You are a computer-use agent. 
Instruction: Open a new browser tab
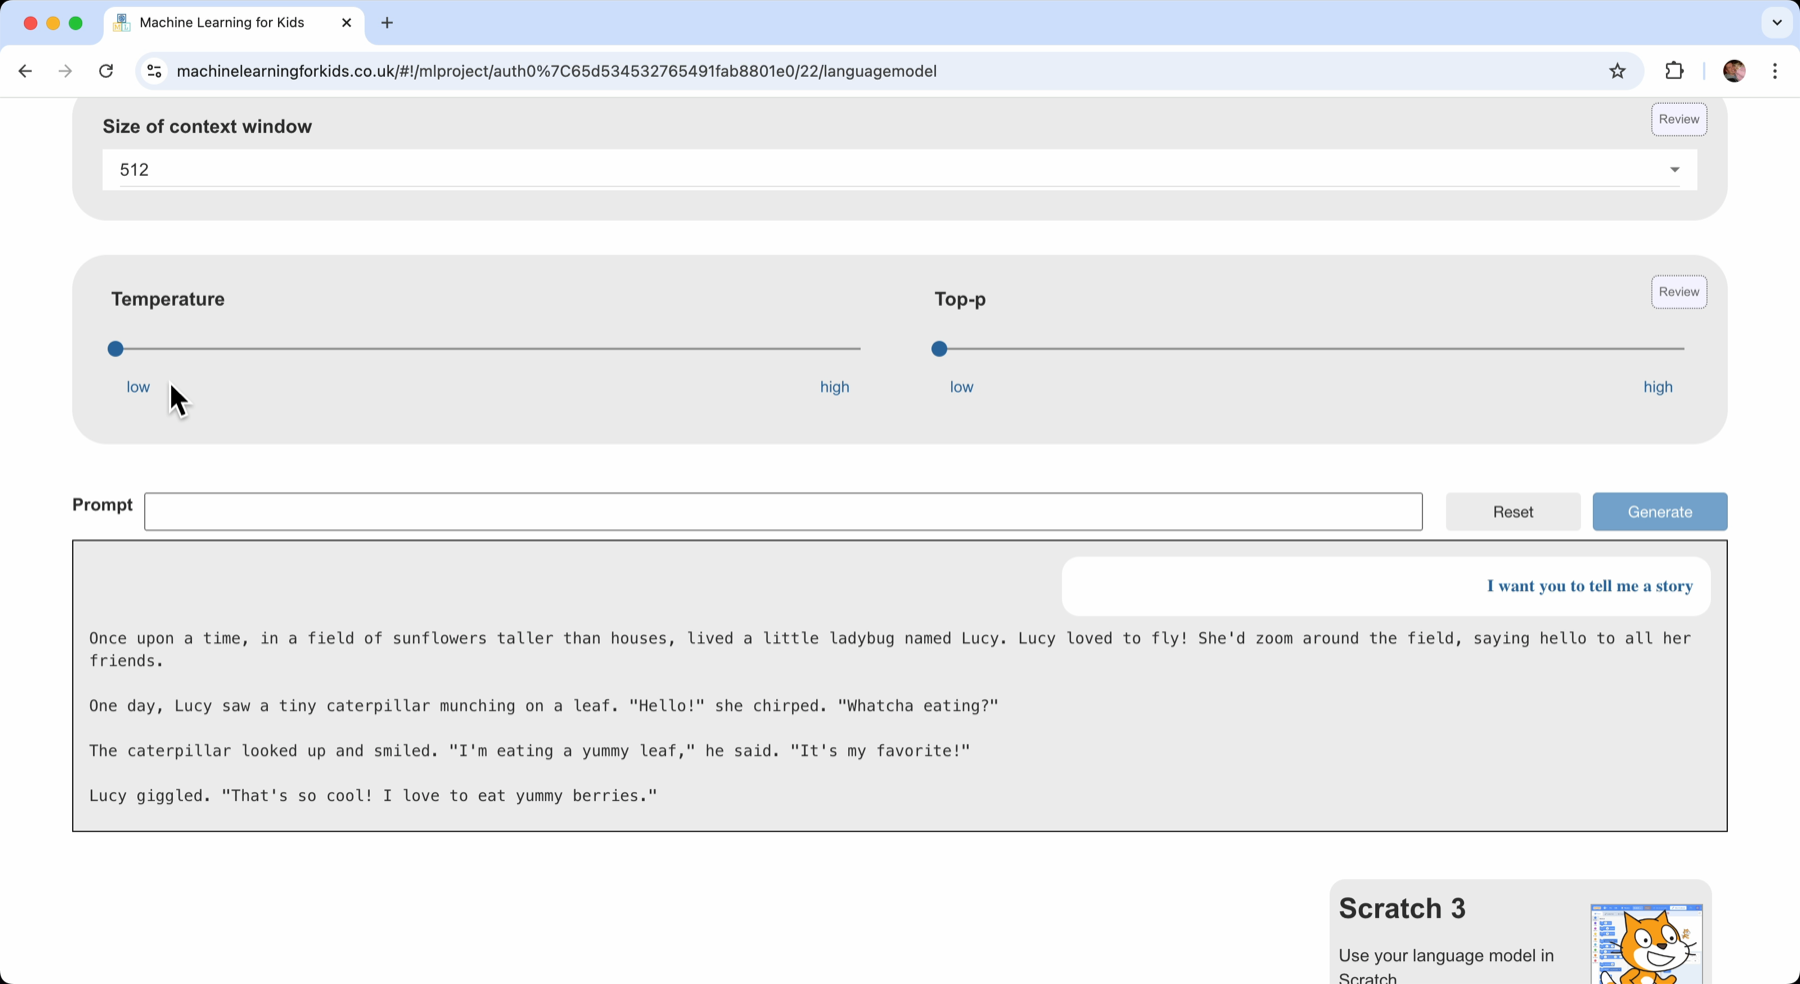click(x=387, y=22)
